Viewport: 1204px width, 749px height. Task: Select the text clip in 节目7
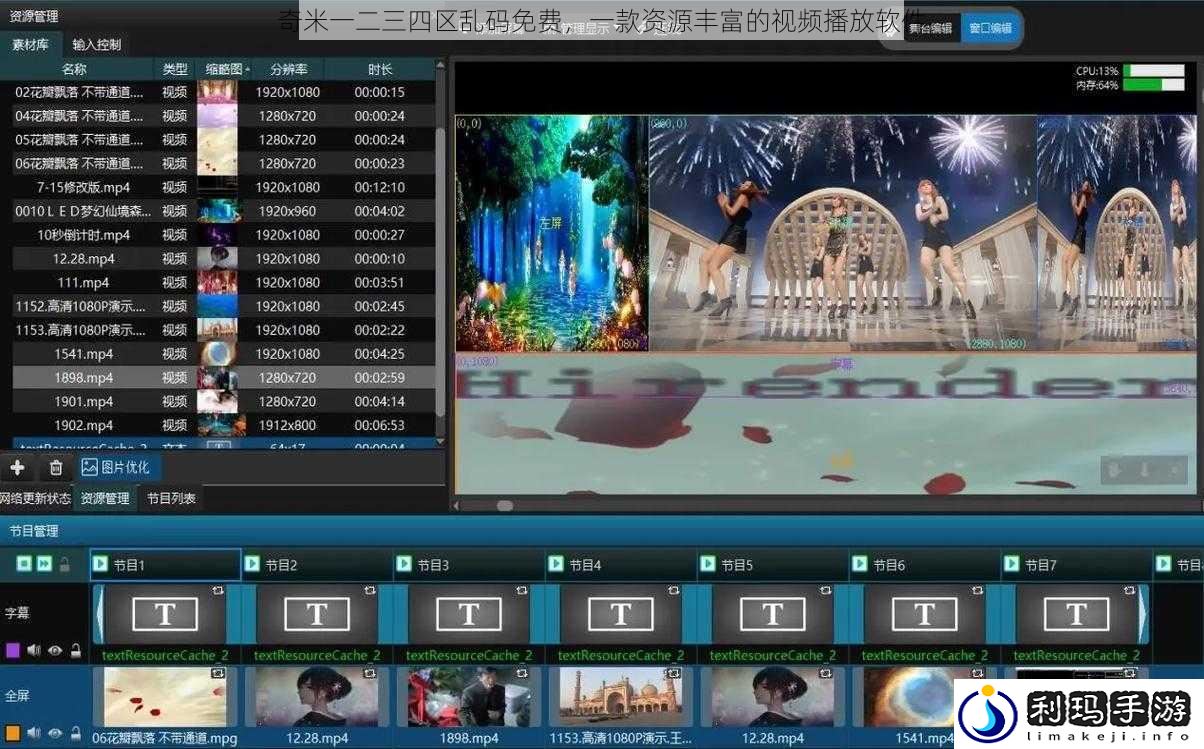1077,614
